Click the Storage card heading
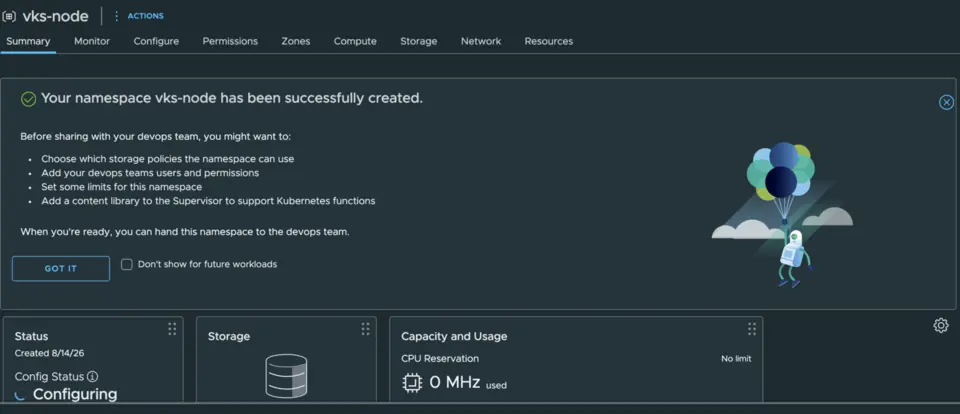Screen dimensions: 960x414 click(229, 336)
